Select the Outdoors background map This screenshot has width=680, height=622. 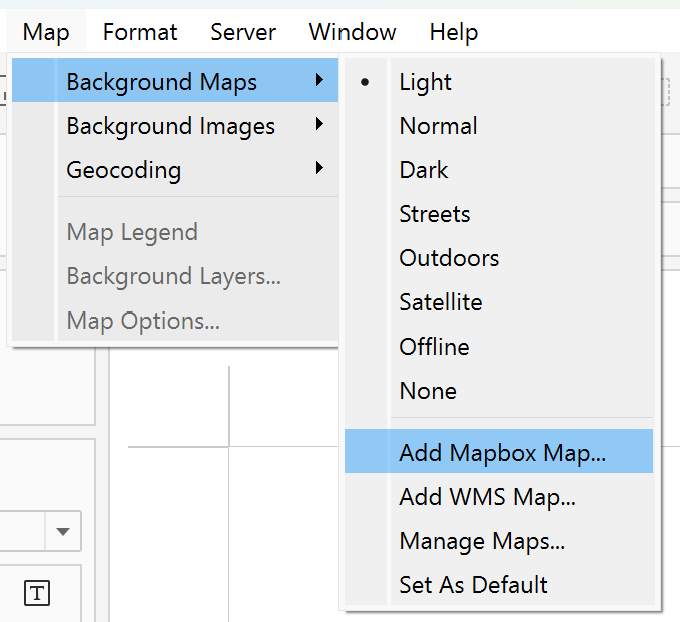click(x=499, y=258)
